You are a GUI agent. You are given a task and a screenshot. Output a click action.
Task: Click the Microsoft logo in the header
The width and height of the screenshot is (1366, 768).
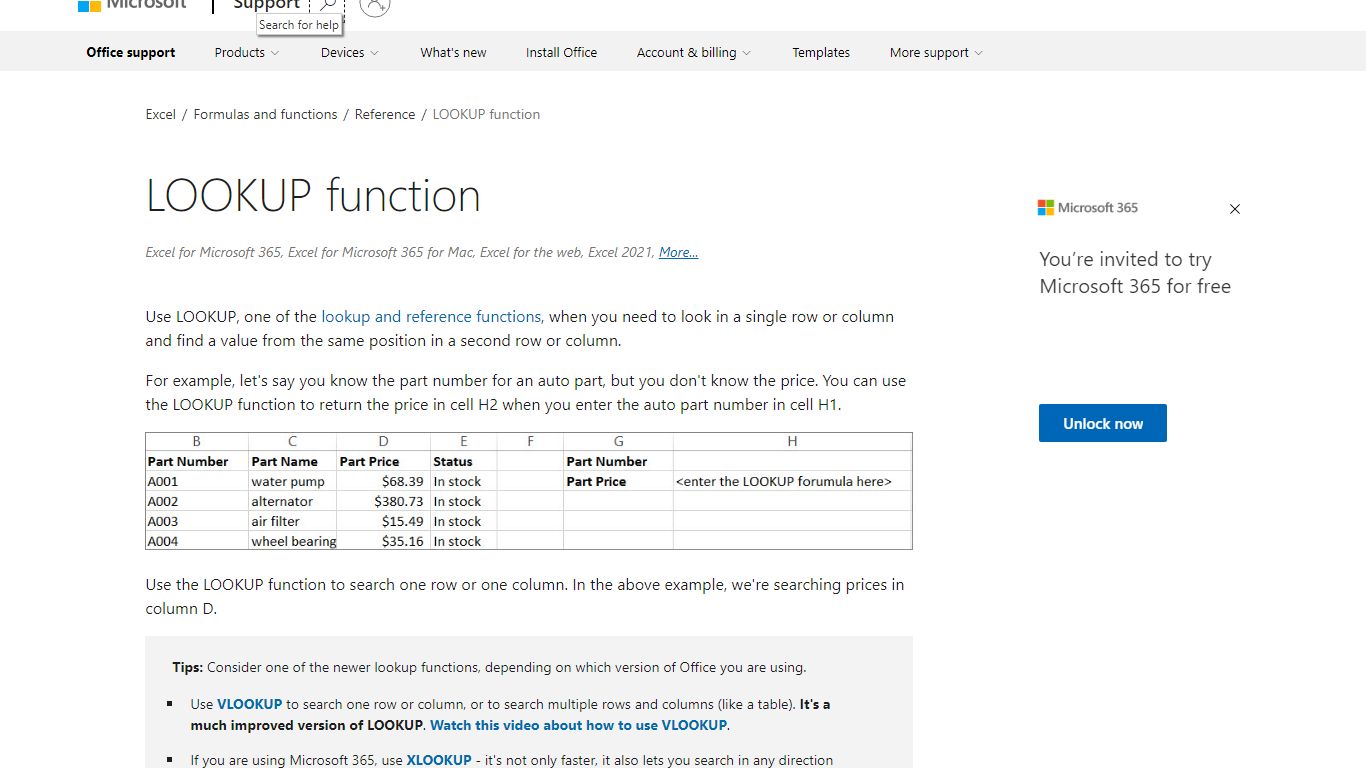[x=132, y=5]
